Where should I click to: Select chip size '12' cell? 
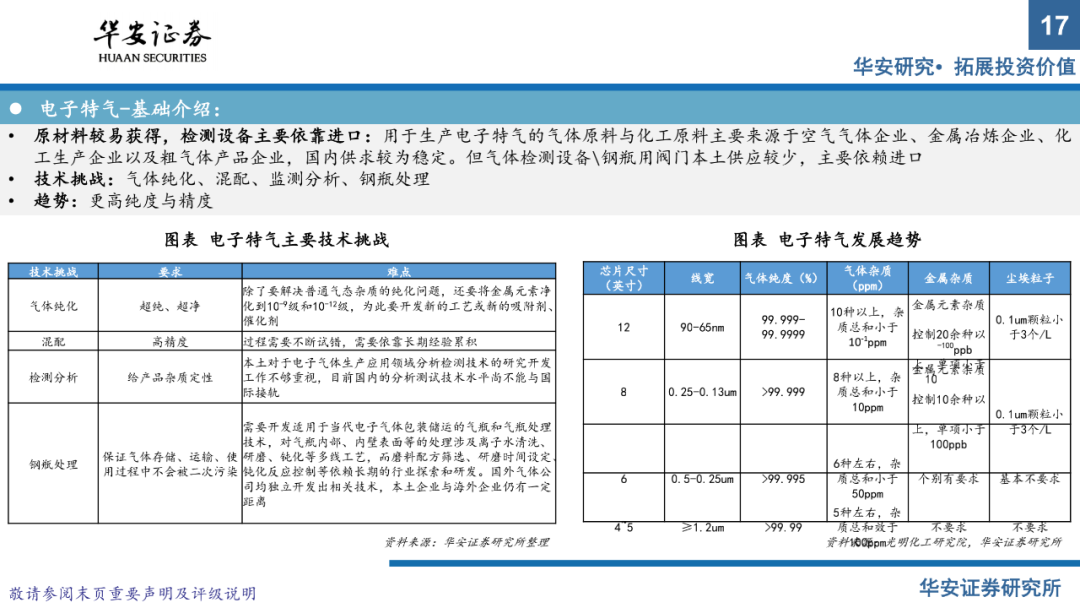pyautogui.click(x=623, y=327)
